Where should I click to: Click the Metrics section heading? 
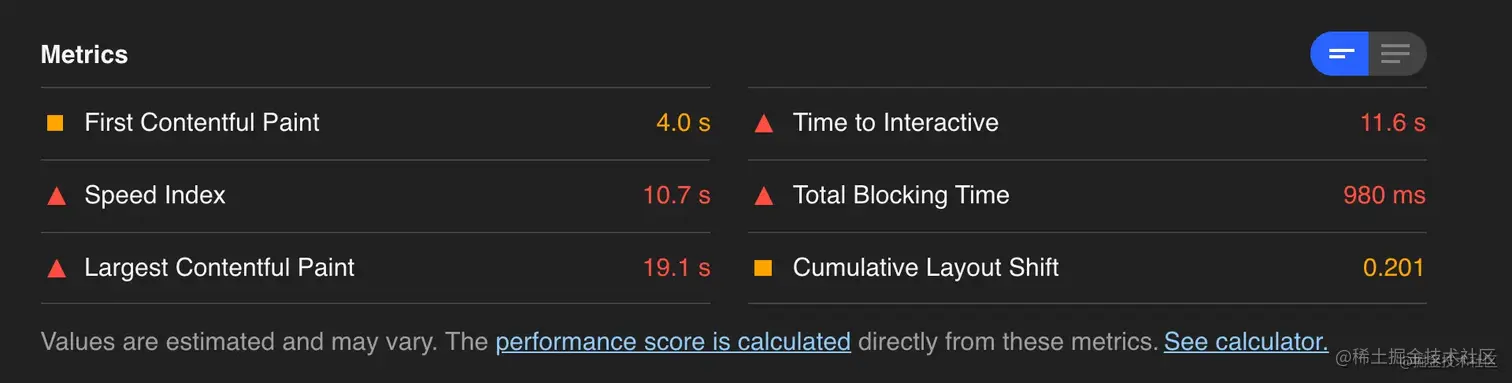coord(84,54)
